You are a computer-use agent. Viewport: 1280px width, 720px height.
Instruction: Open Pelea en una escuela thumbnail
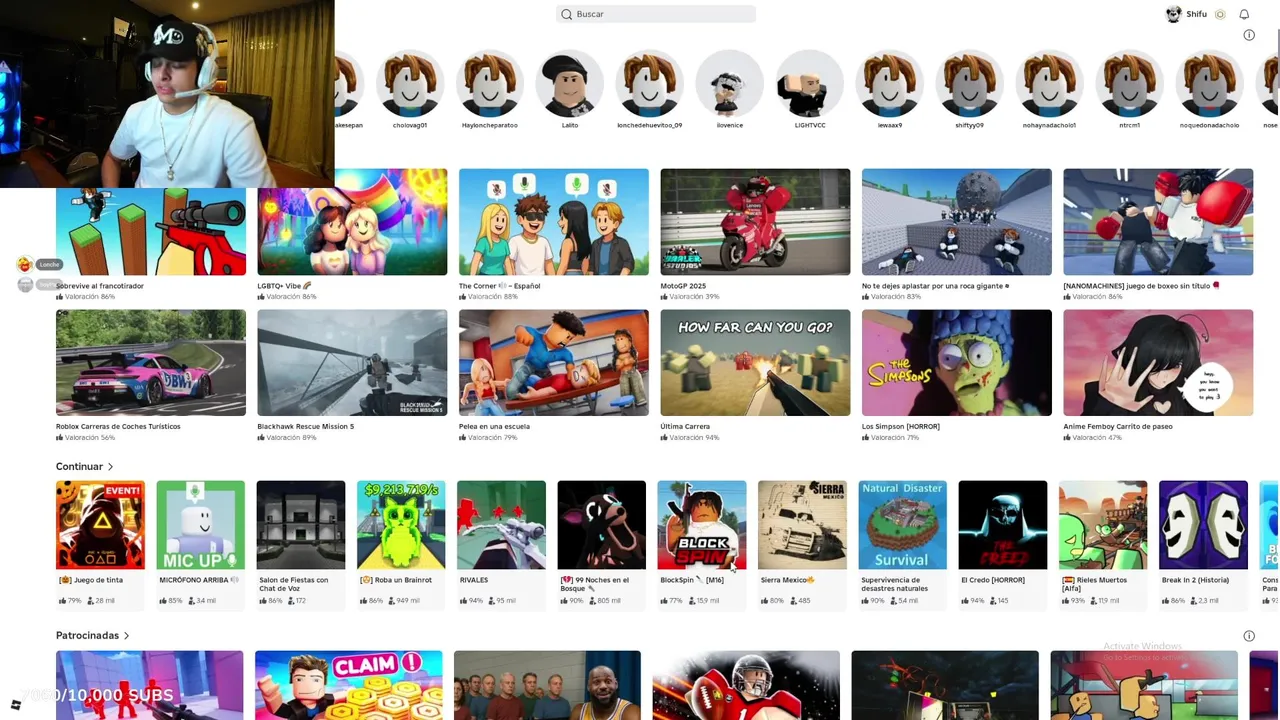click(x=554, y=363)
